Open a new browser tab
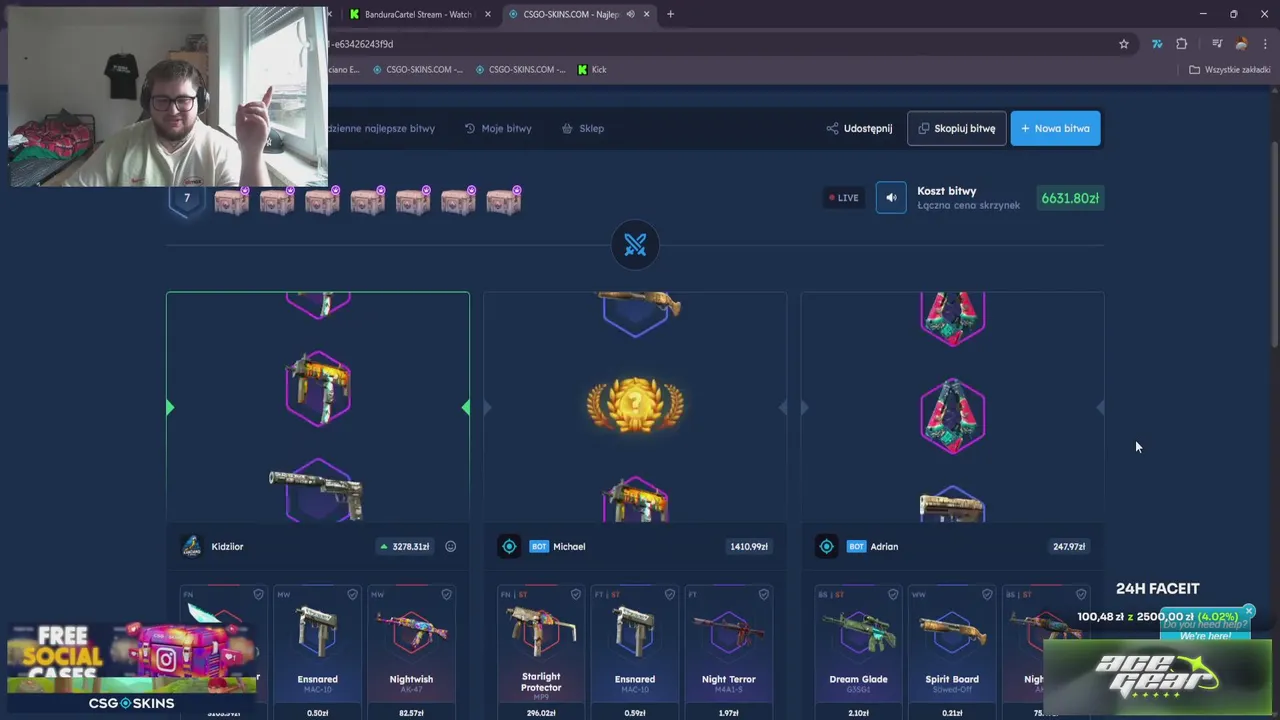This screenshot has height=720, width=1280. click(670, 14)
